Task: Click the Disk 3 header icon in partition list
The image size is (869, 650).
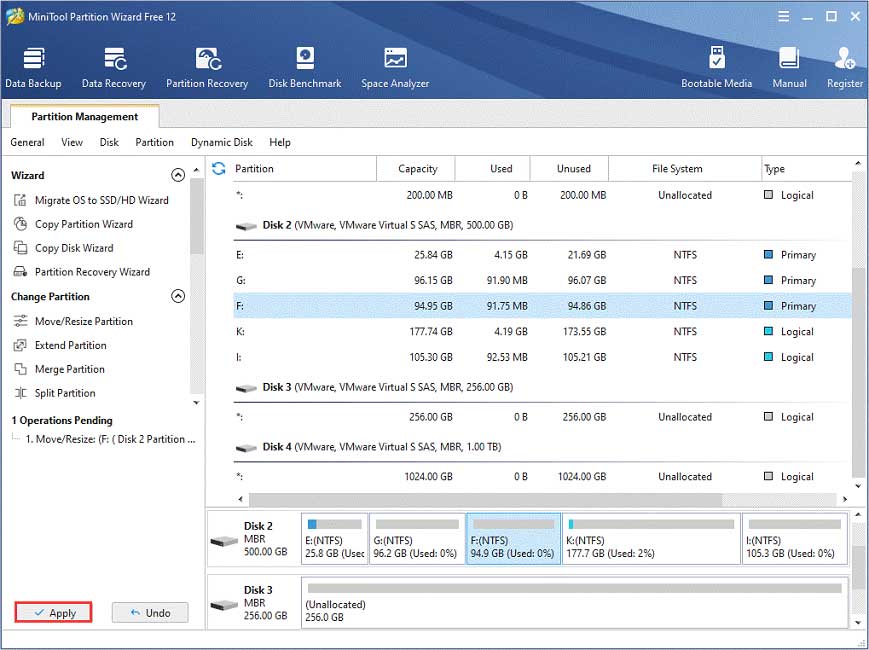Action: [246, 388]
